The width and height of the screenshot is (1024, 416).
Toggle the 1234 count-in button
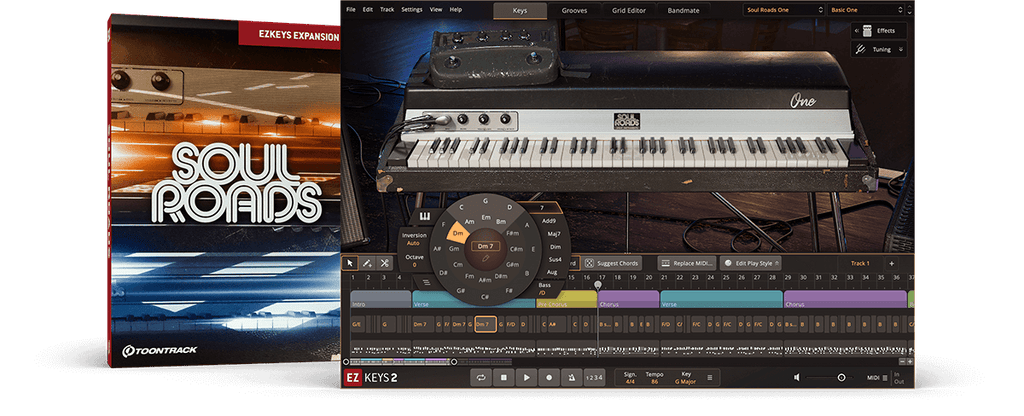[x=594, y=377]
